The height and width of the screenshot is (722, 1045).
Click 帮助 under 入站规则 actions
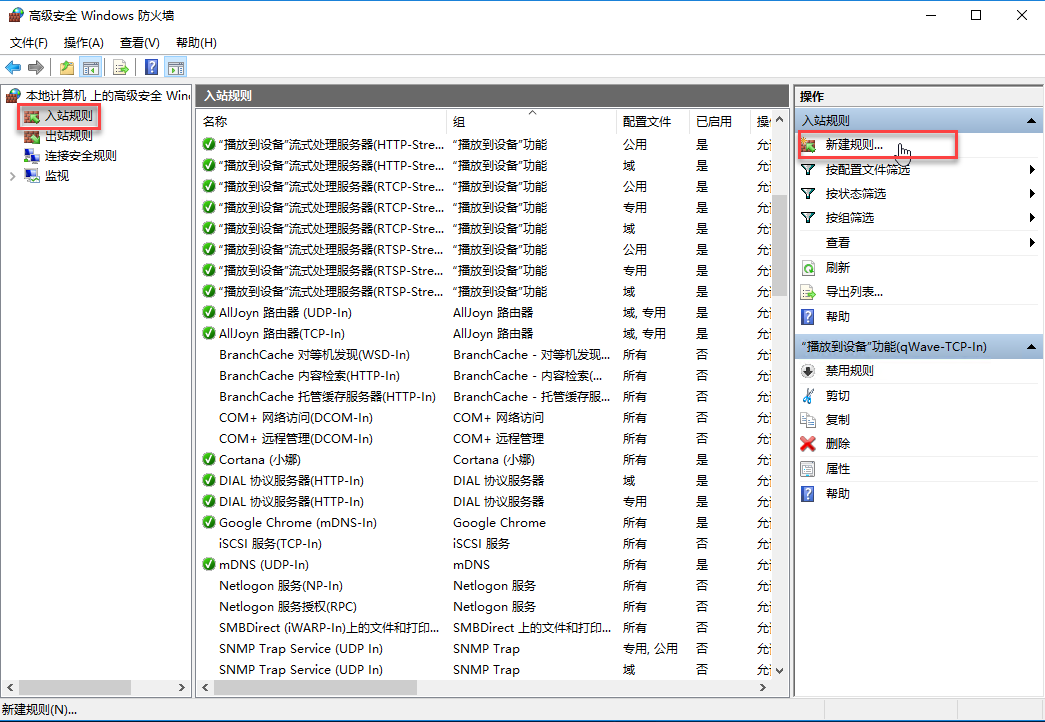coord(837,317)
